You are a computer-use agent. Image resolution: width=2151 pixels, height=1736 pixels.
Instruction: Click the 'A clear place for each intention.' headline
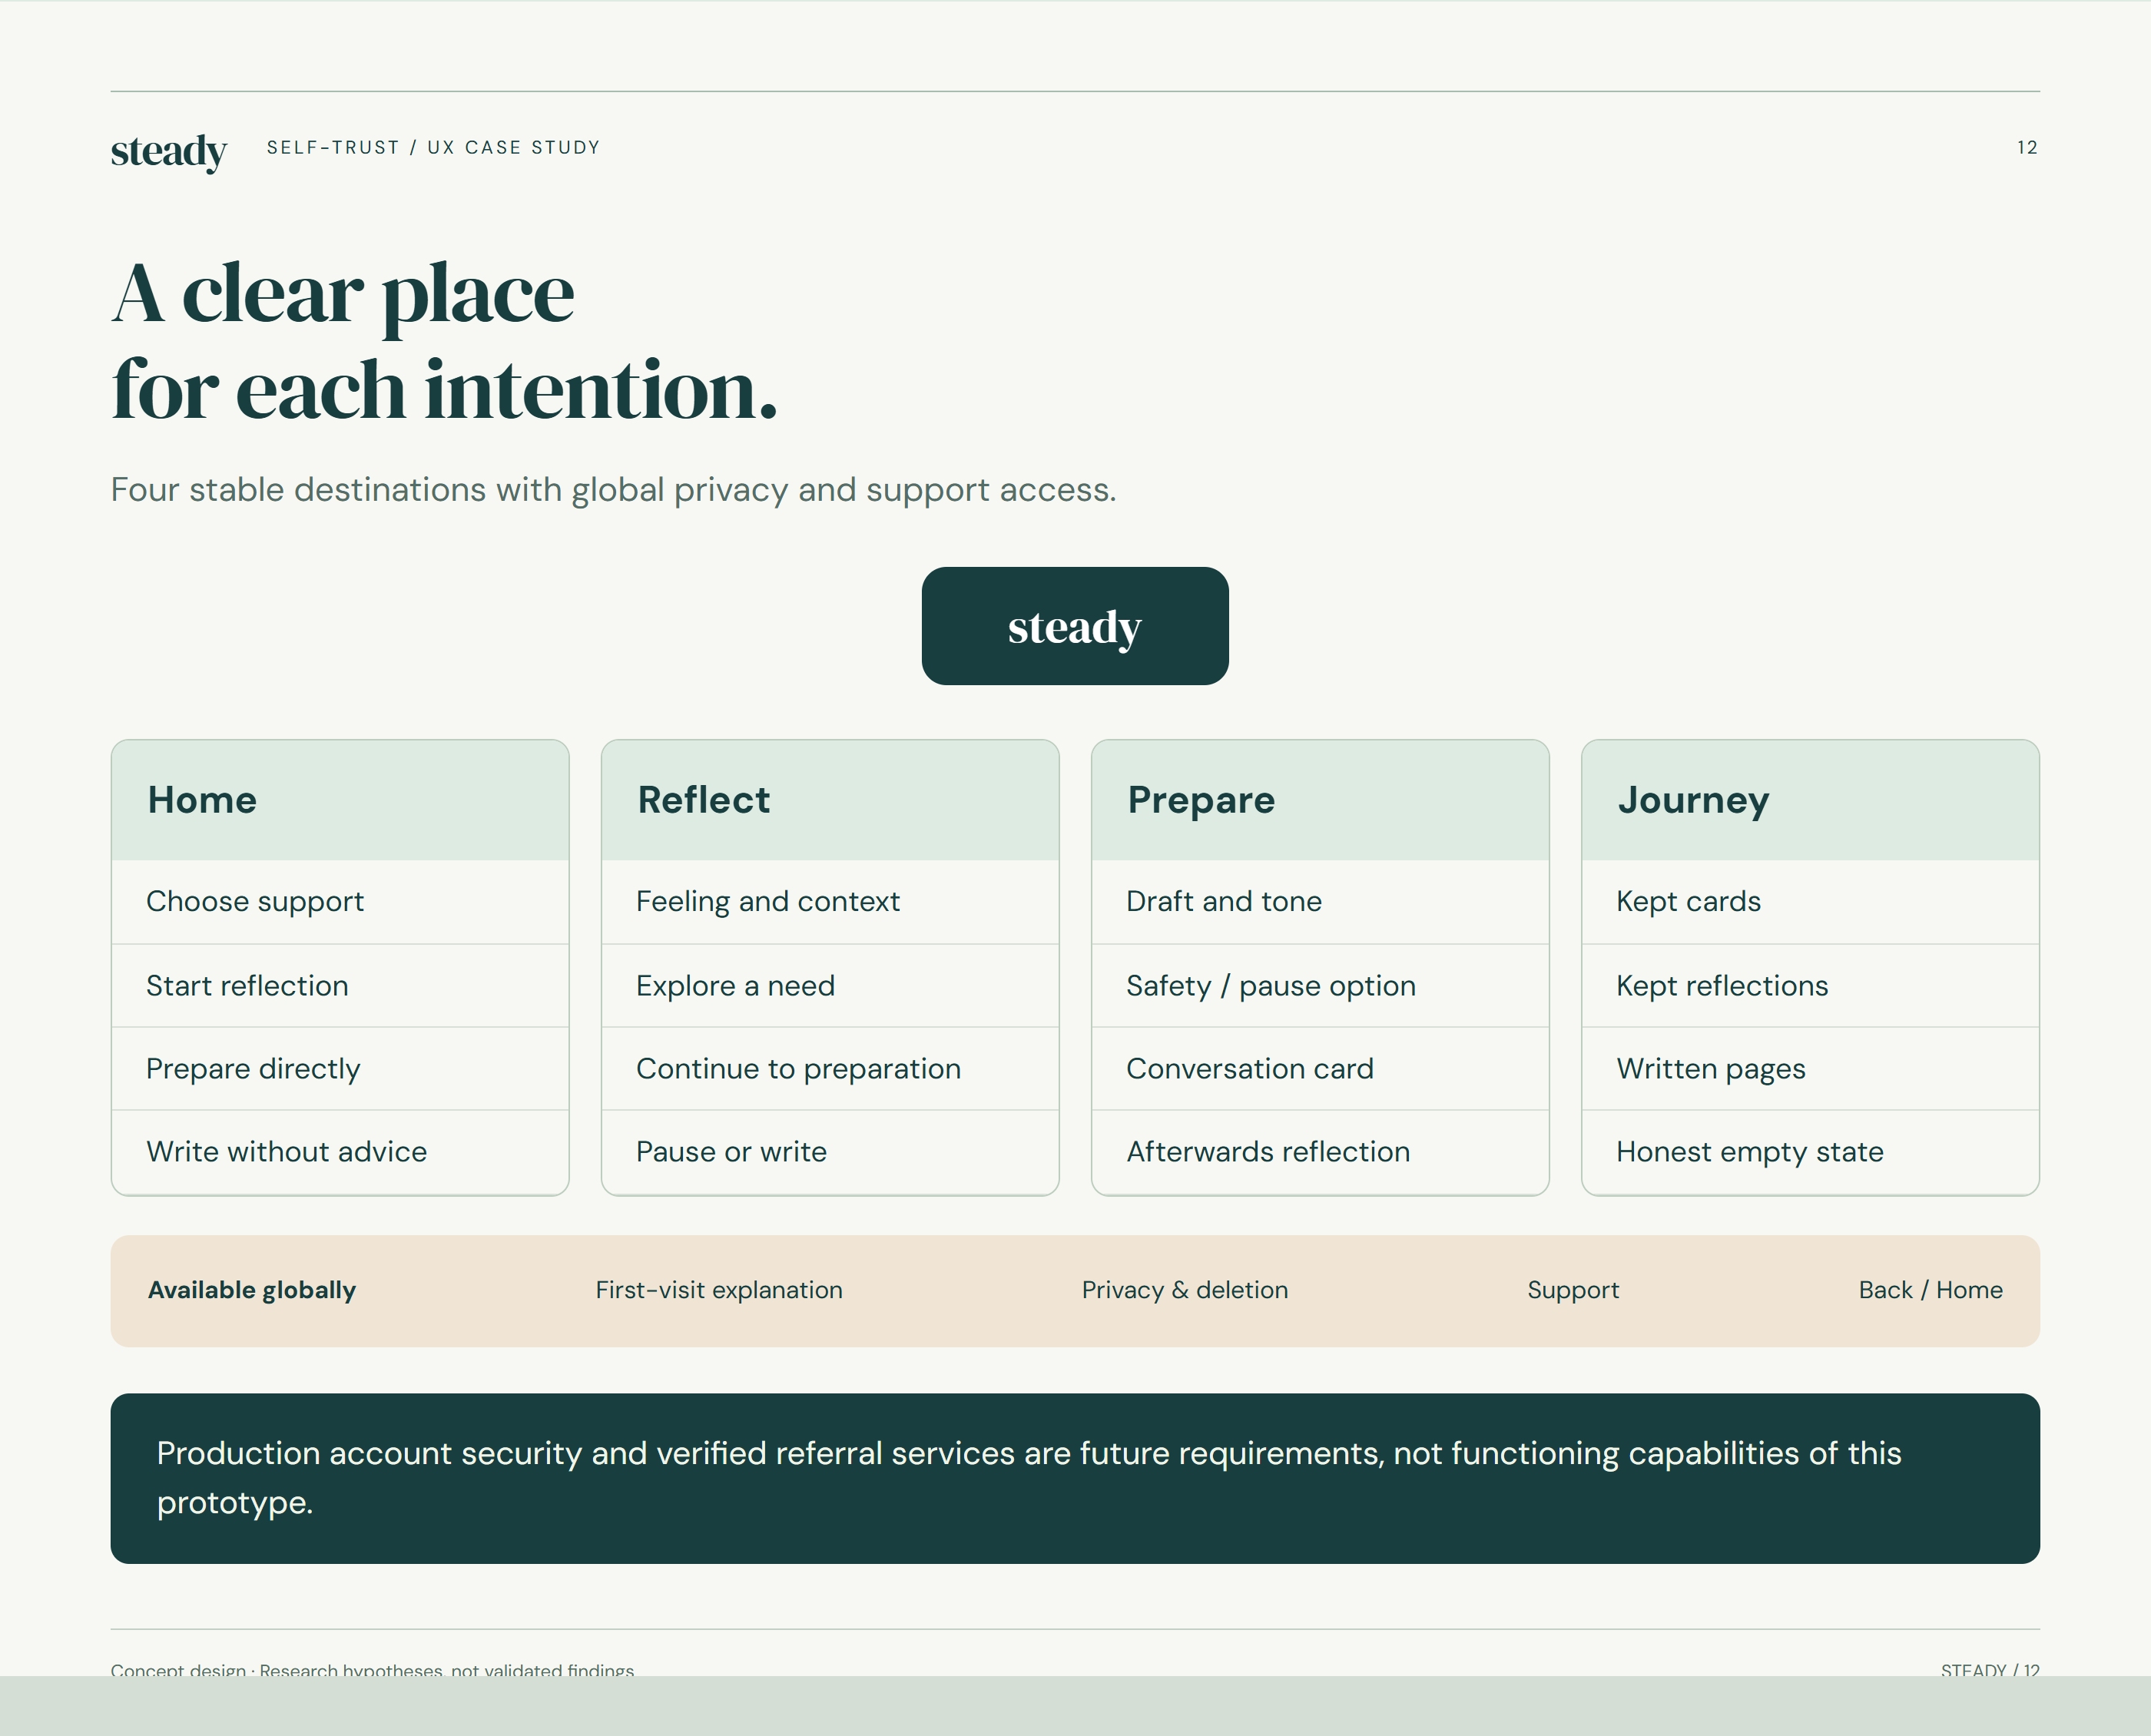pos(444,342)
